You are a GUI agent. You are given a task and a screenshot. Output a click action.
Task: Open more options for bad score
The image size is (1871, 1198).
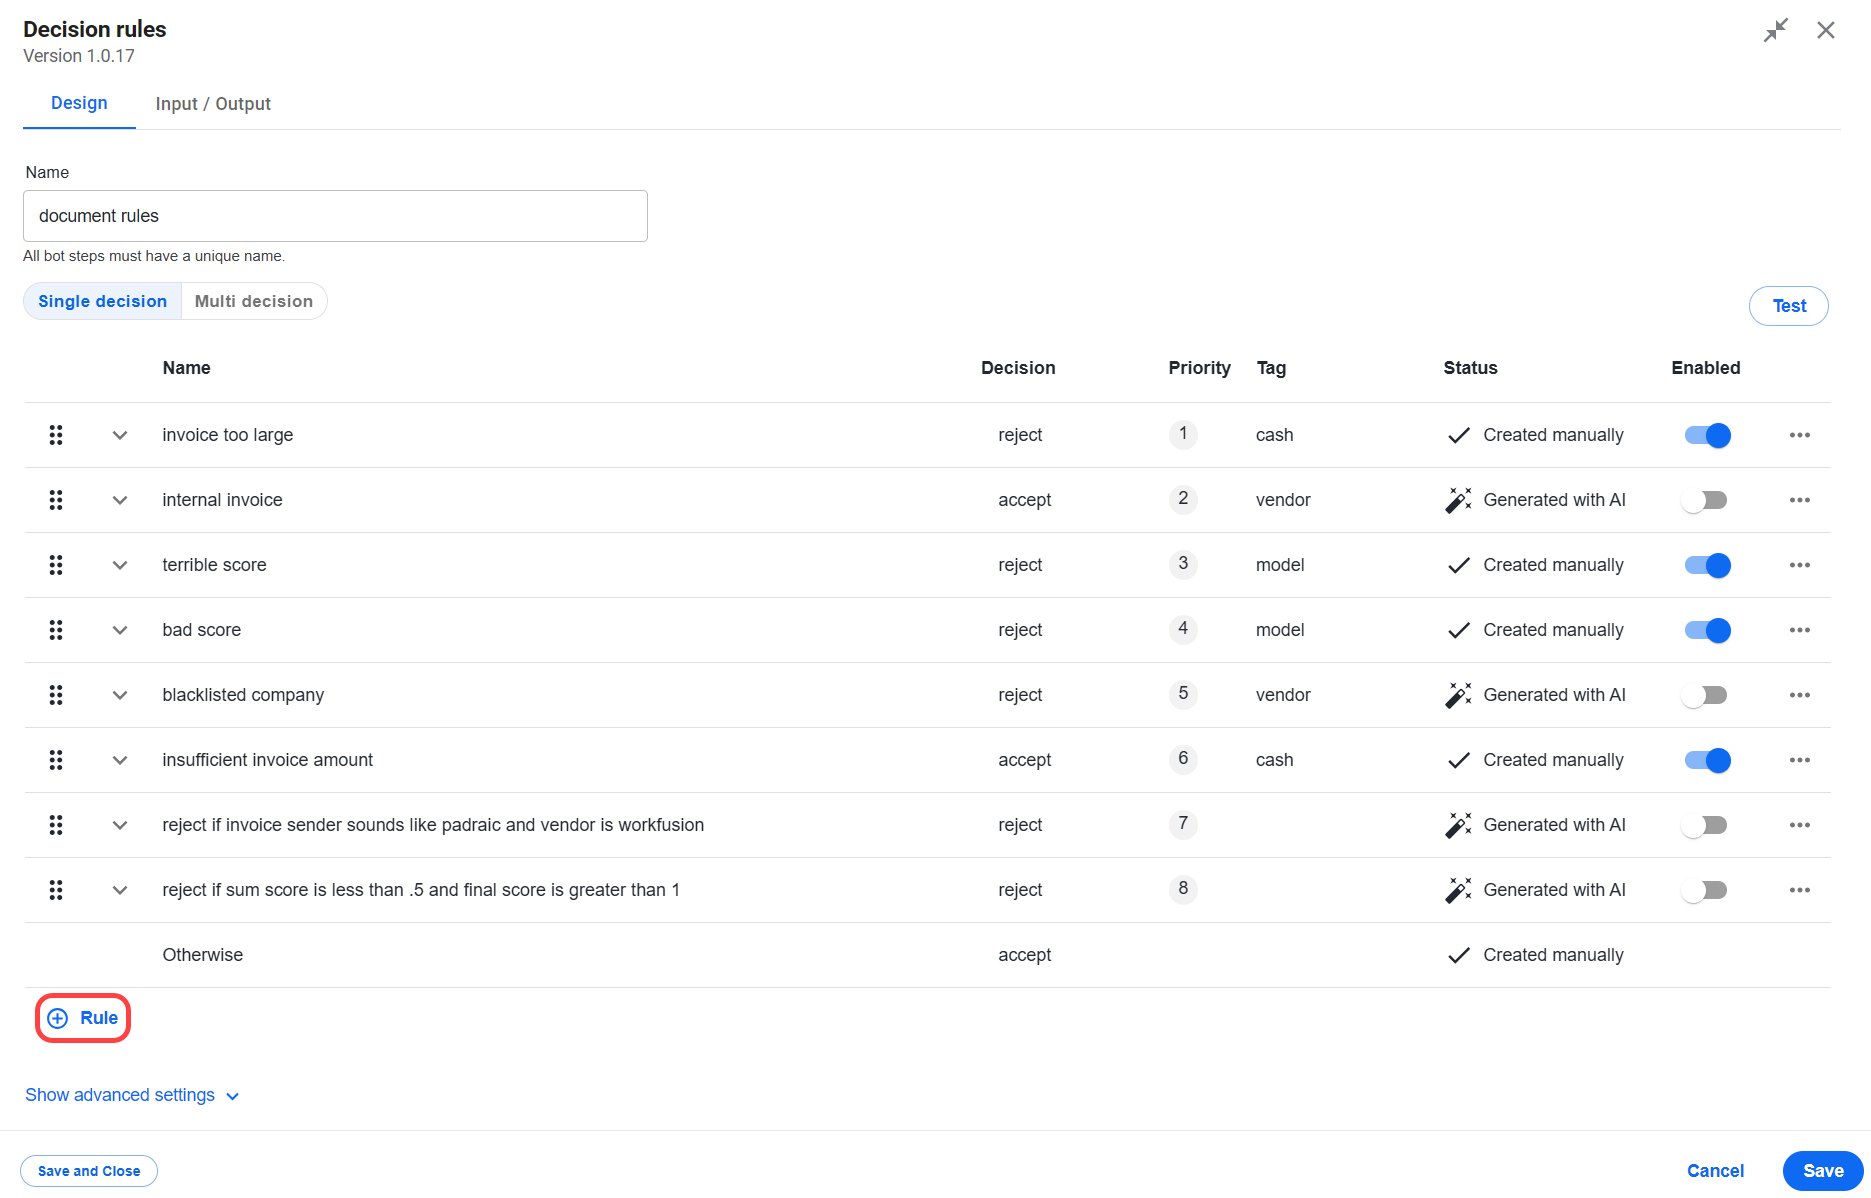(1800, 630)
